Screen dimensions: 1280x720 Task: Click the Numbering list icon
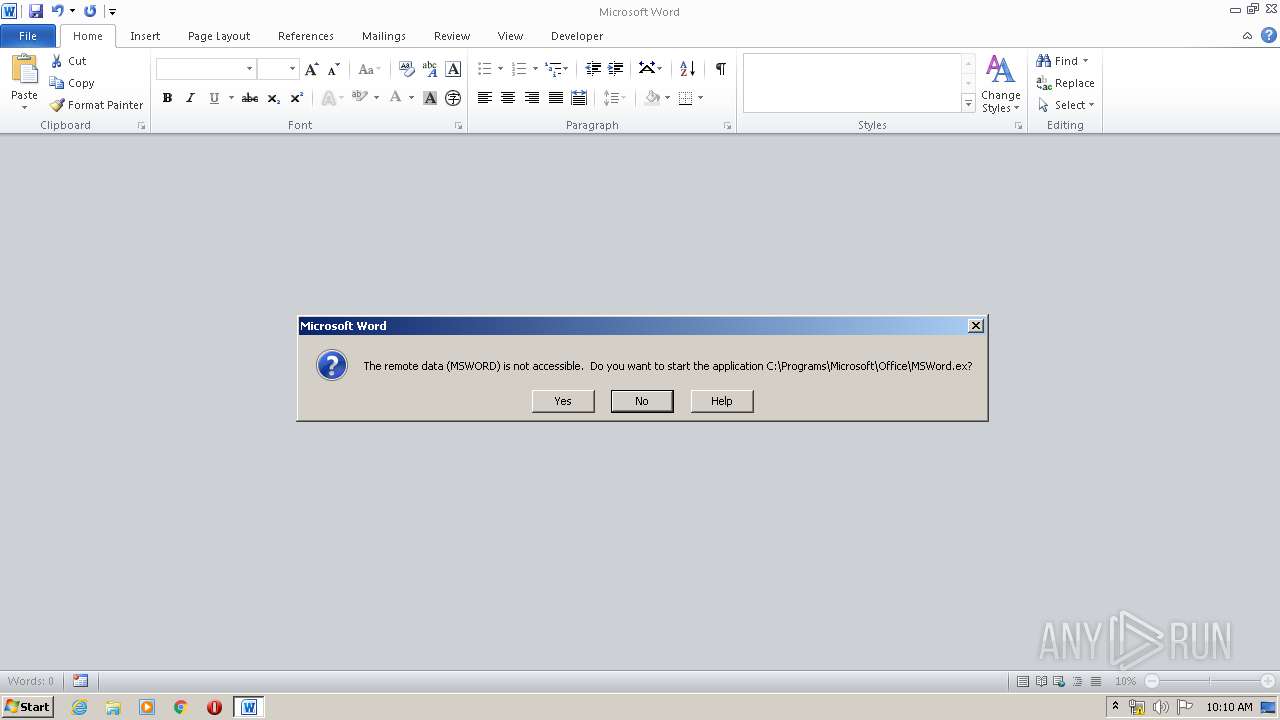coord(518,69)
